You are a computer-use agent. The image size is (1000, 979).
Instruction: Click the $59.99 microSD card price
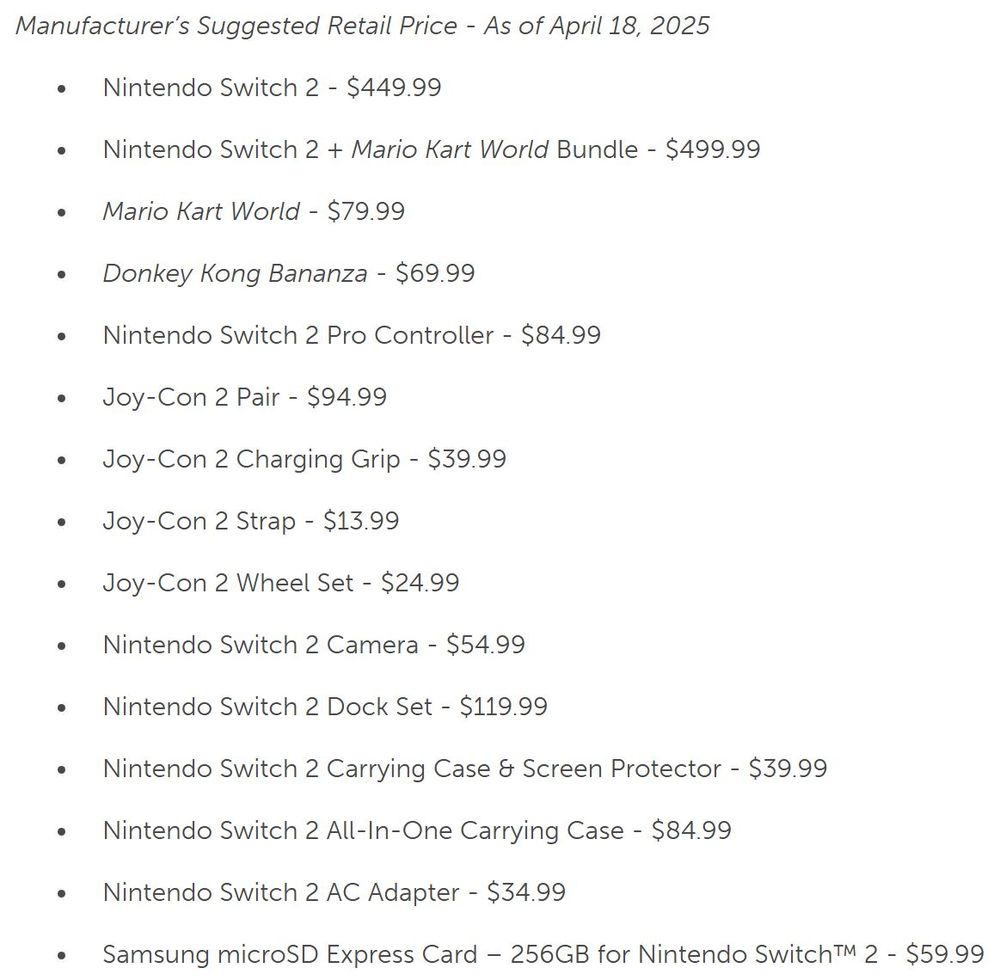(x=945, y=954)
